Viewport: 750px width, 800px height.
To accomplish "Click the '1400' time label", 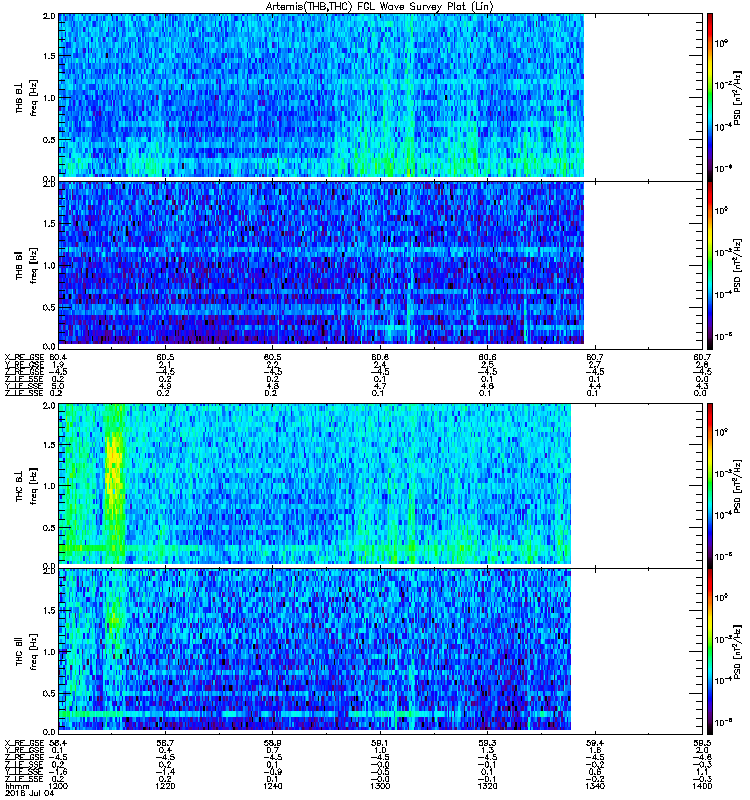I will click(702, 786).
